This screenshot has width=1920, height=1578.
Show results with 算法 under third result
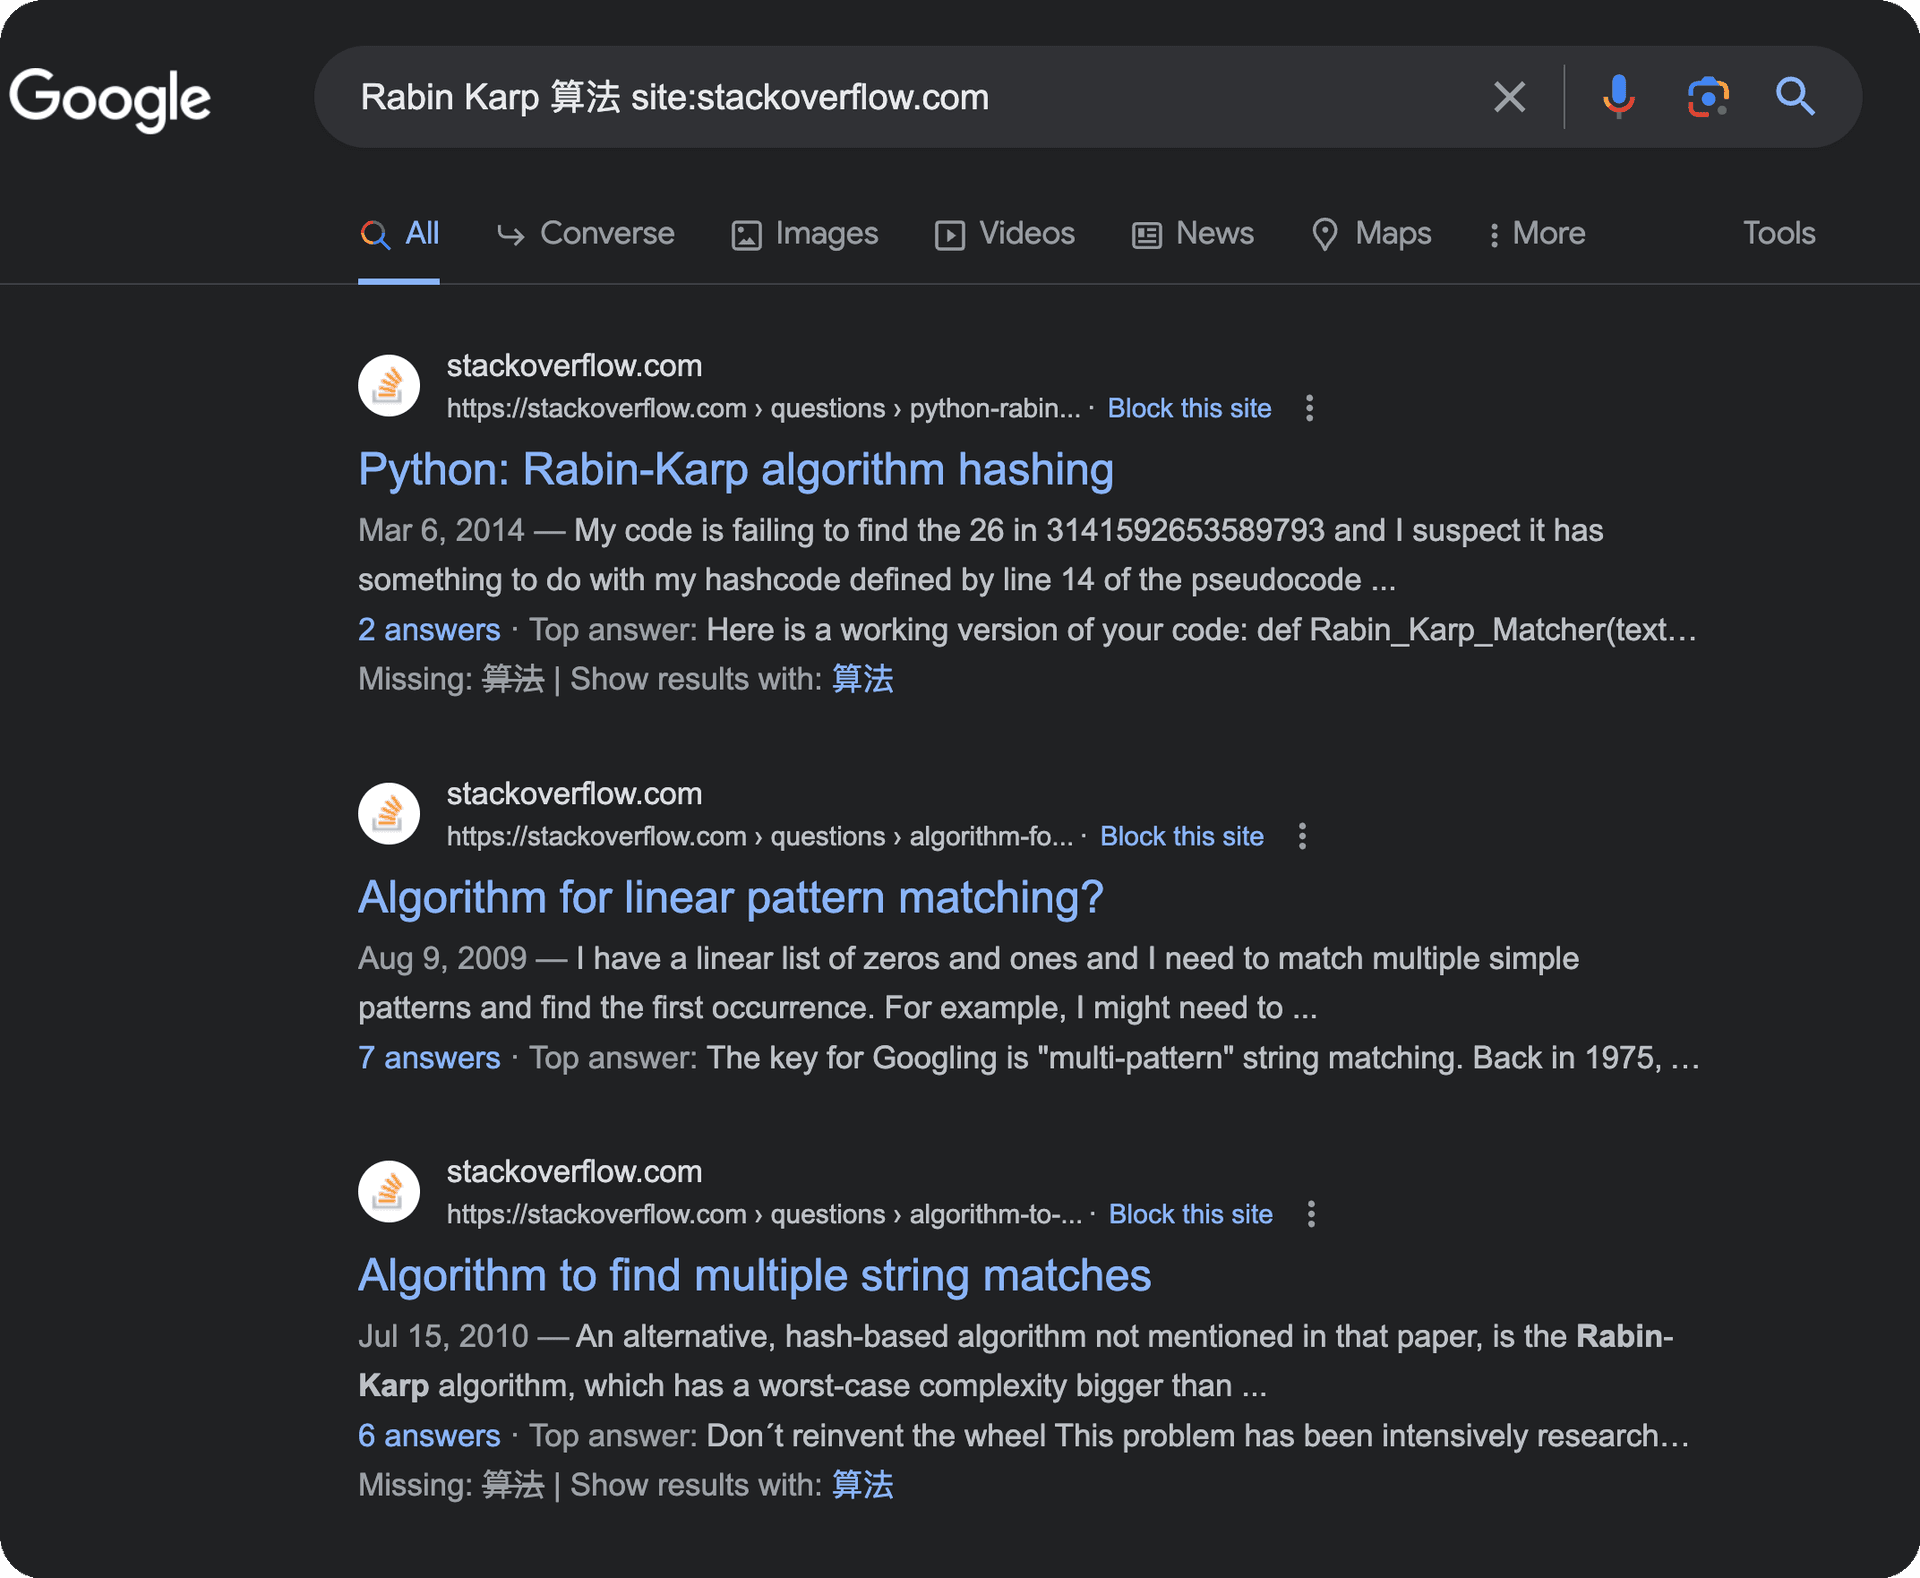coord(862,1485)
